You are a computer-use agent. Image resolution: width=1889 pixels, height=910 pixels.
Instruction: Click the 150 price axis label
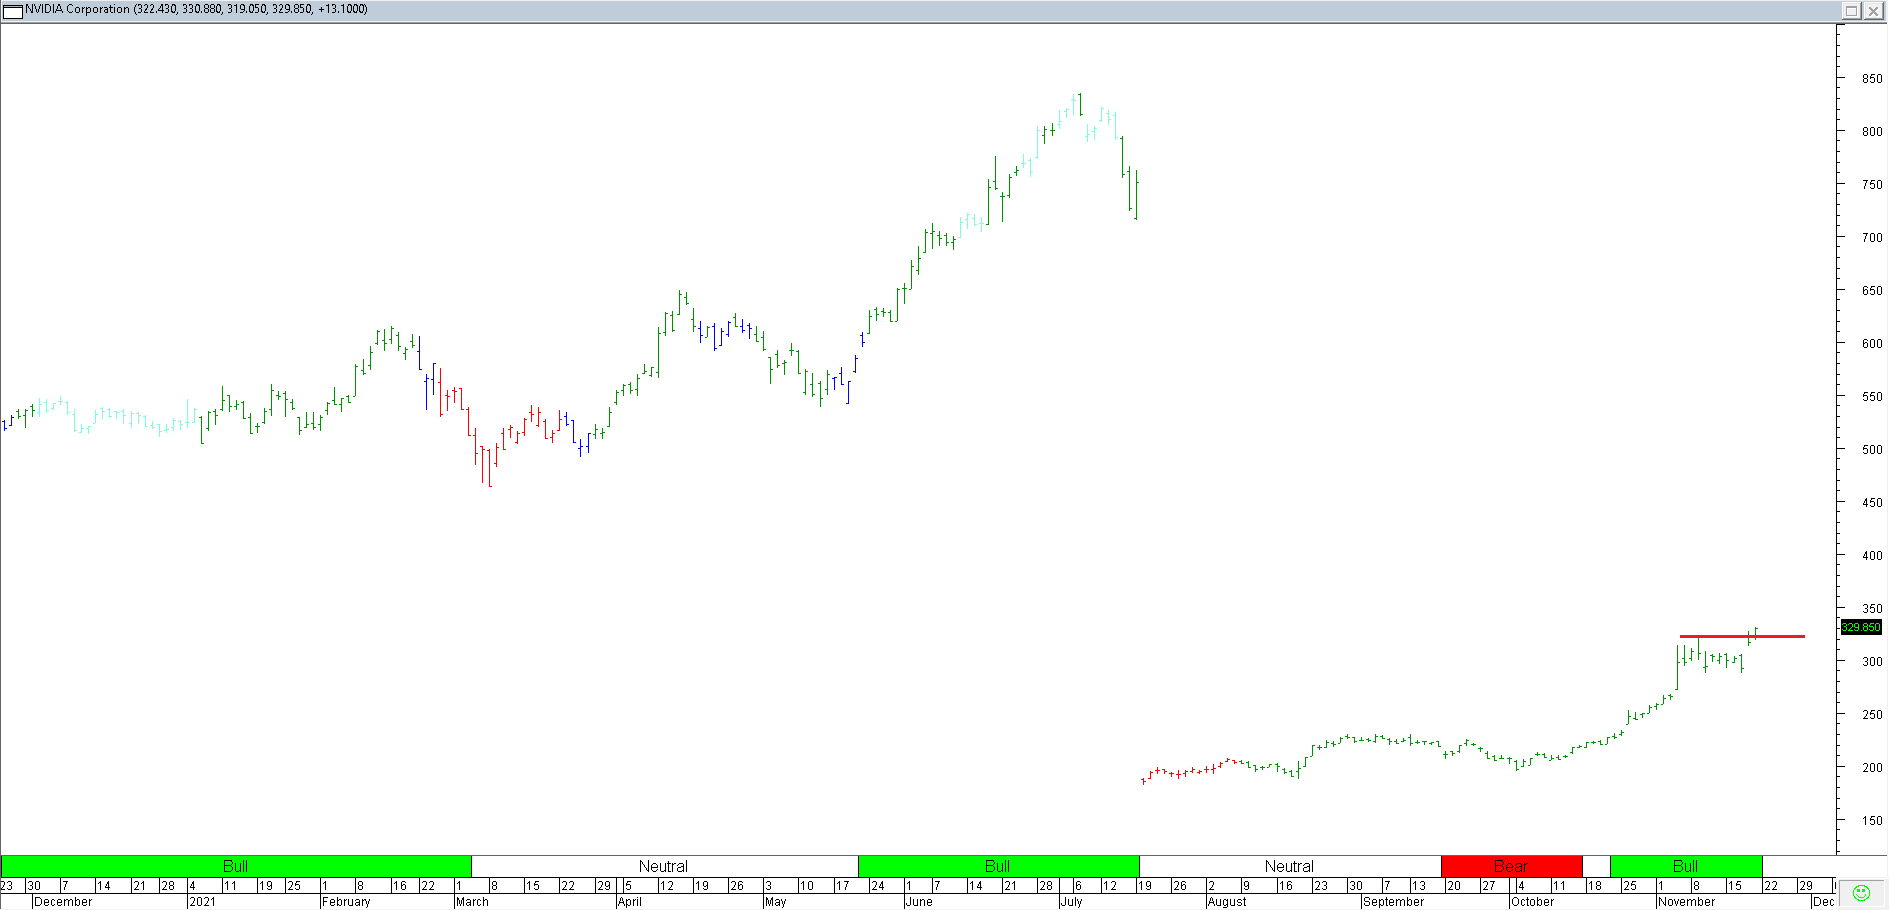[x=1871, y=821]
